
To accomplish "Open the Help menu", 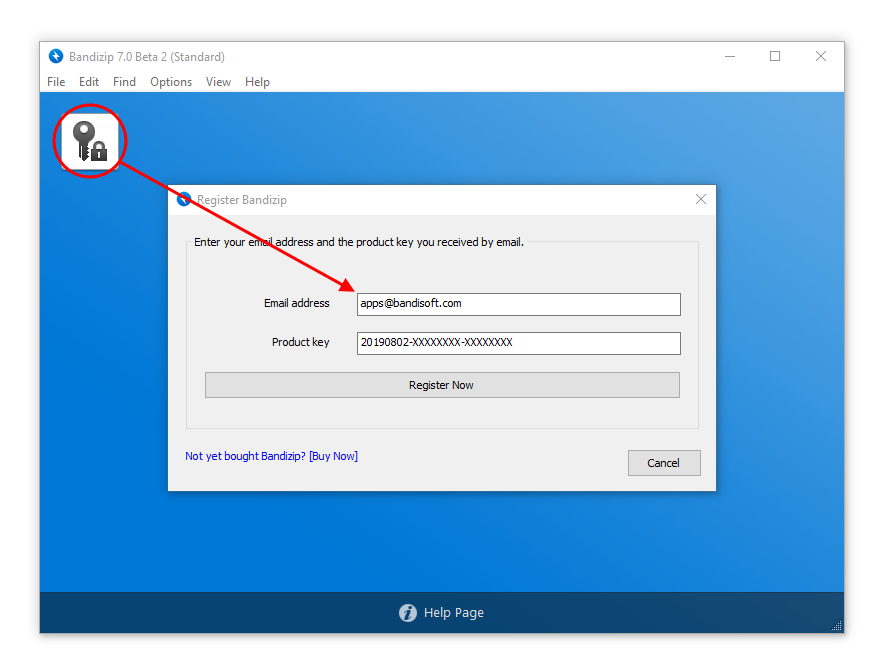I will pos(257,82).
